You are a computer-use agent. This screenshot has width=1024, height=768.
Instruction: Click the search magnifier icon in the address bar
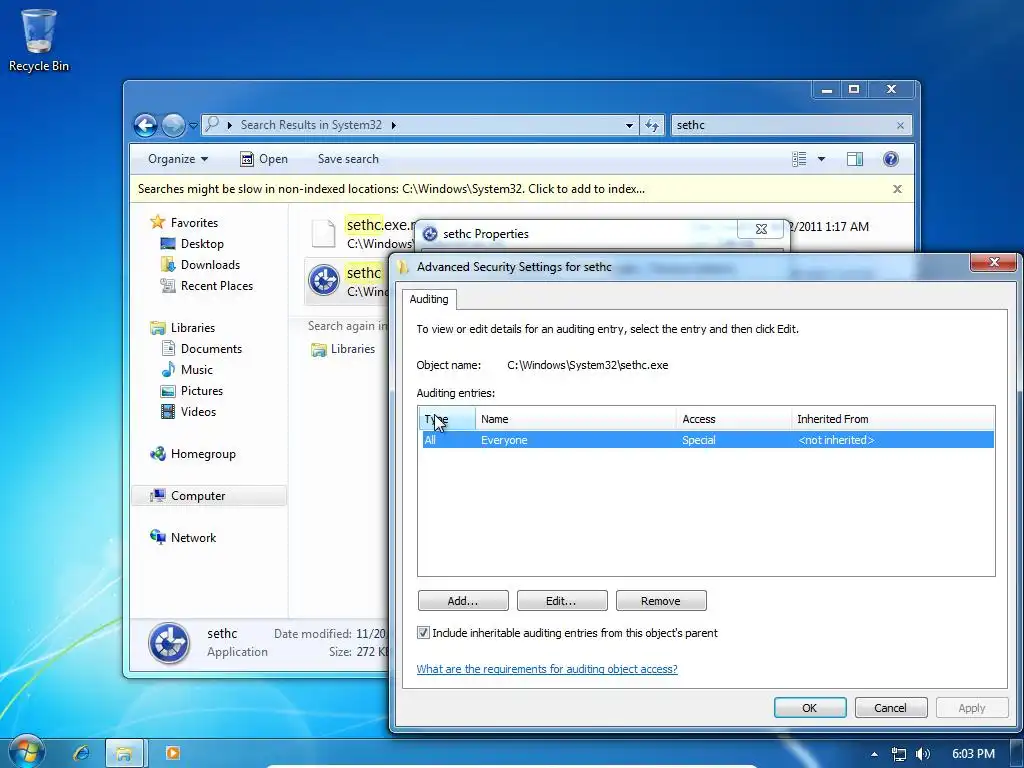tap(212, 124)
